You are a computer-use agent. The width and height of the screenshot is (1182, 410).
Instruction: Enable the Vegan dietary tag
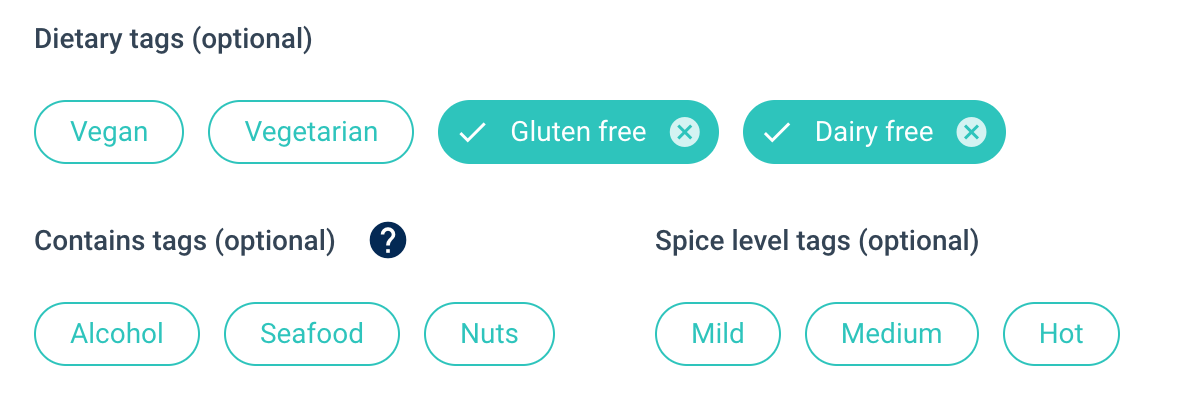[x=109, y=132]
